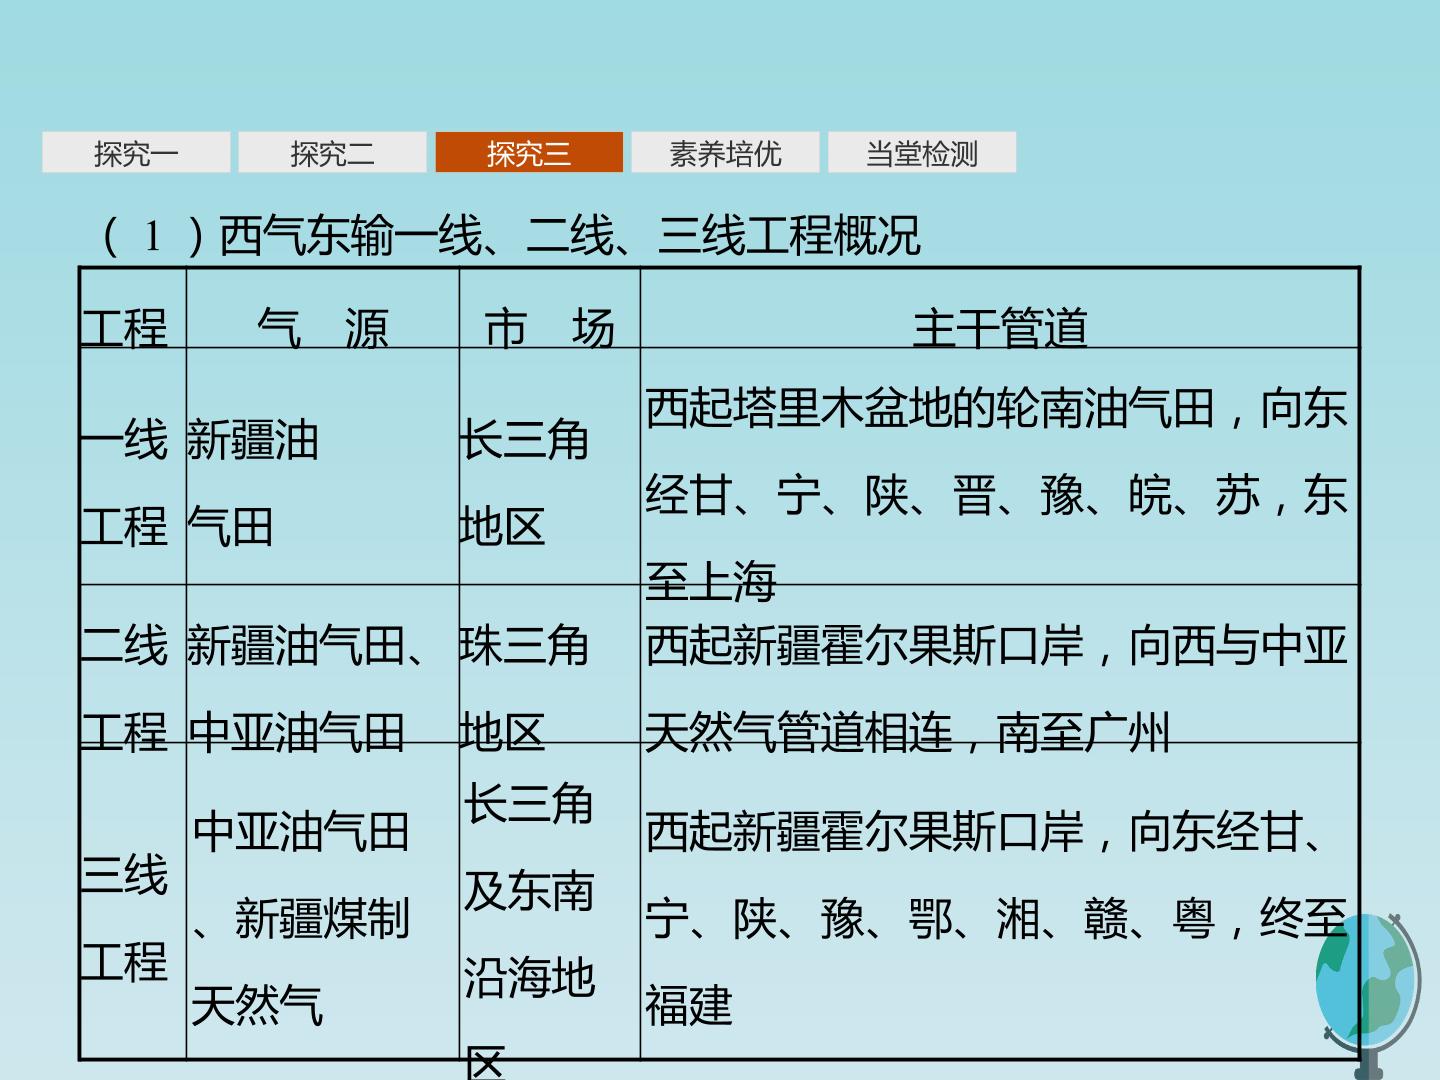Click the text 至上海
The image size is (1440, 1080).
pyautogui.click(x=711, y=581)
